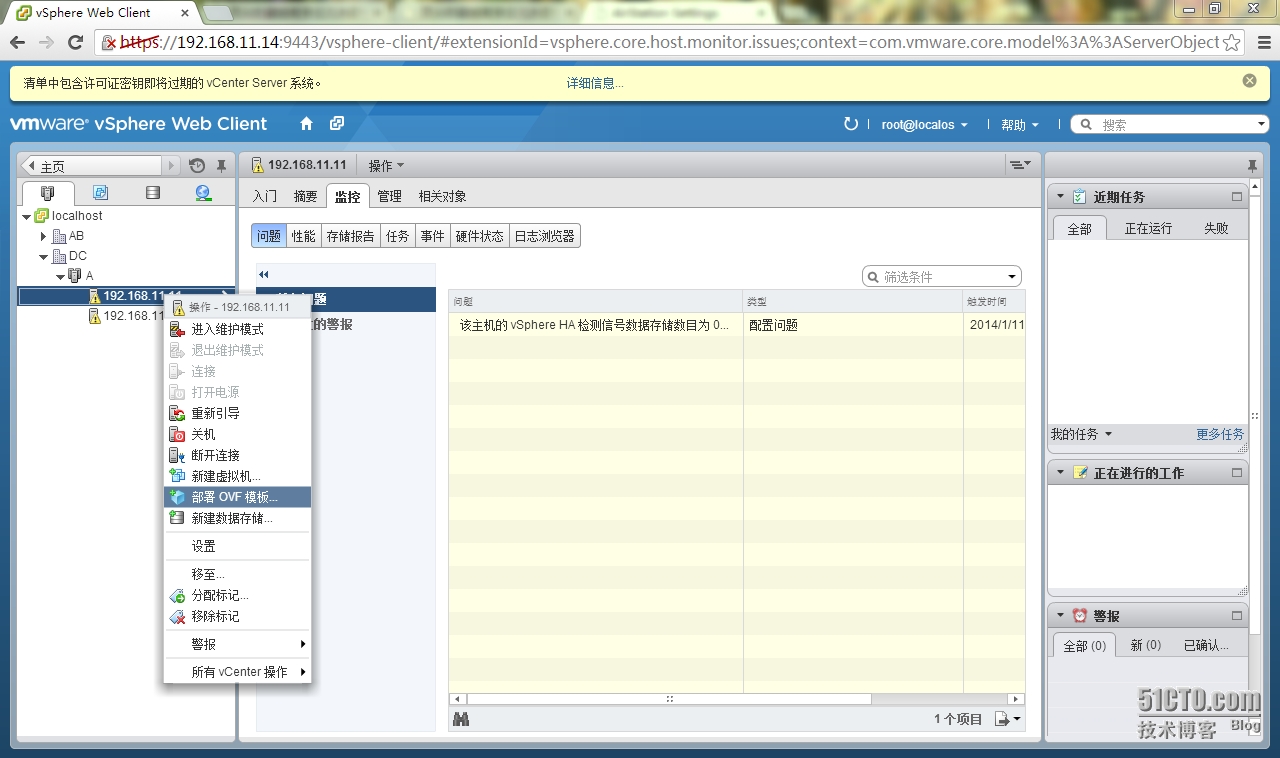Expand the 所有 vCenter 操作 submenu
Screen dimensions: 1280x758
click(x=237, y=672)
